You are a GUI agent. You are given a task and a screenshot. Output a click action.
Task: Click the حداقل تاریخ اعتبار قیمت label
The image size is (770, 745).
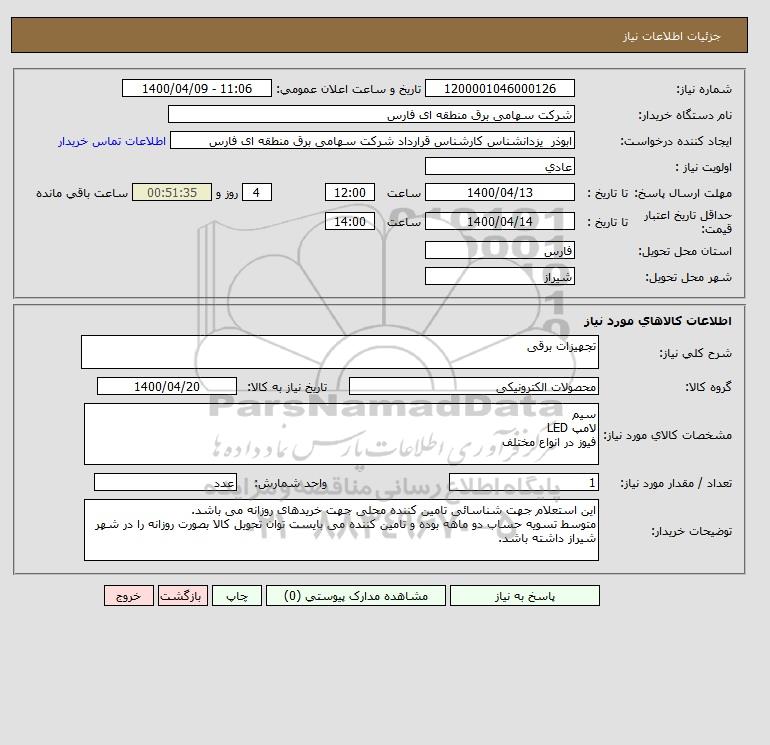click(688, 222)
